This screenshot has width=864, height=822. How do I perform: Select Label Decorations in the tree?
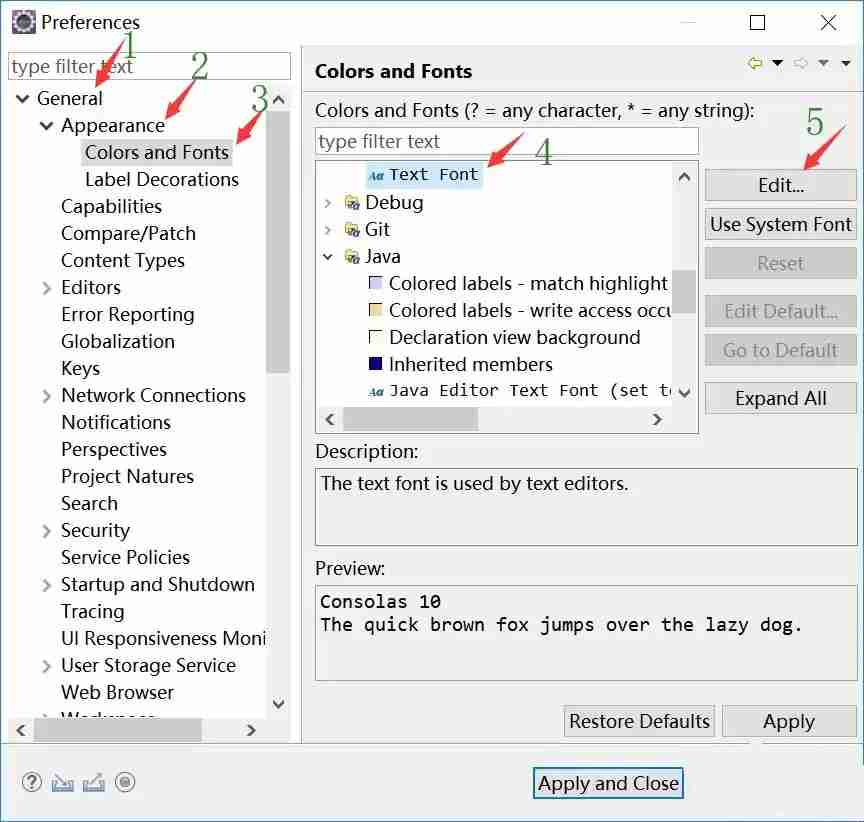pos(162,180)
